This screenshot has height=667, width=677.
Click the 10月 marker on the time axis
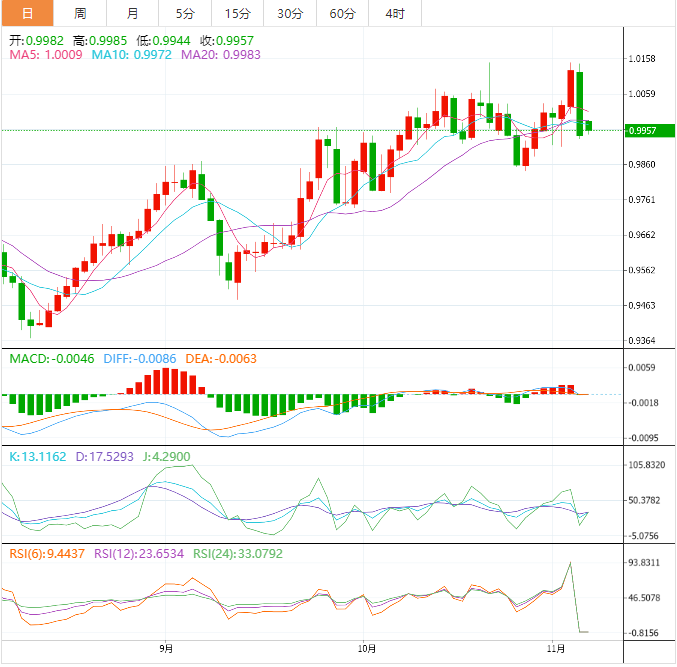[x=366, y=649]
